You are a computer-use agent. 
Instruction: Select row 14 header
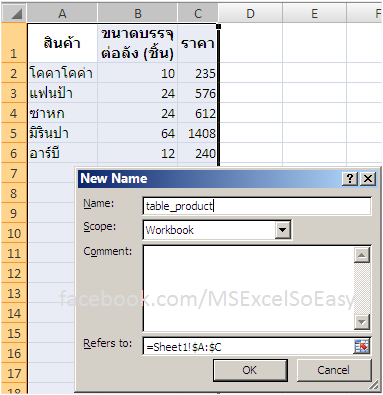[x=14, y=313]
